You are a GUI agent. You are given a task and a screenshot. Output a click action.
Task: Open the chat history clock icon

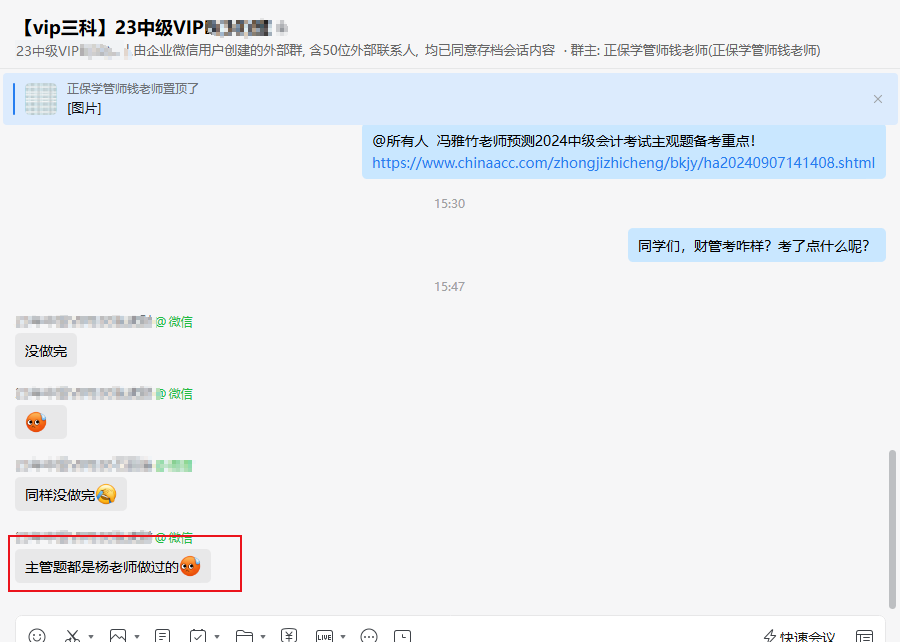[x=402, y=636]
